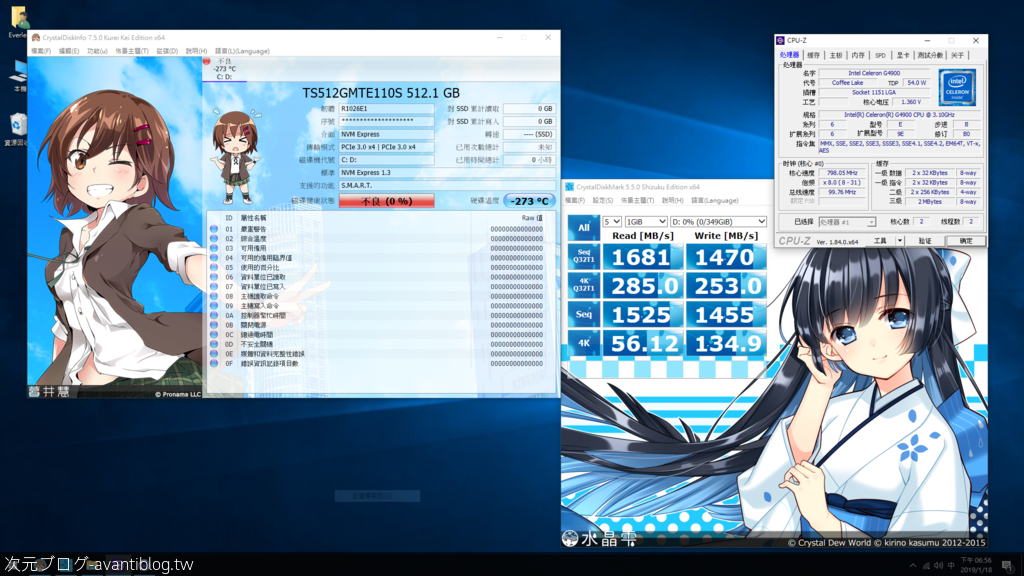The width and height of the screenshot is (1024, 576).
Task: Click CPU-Z 验证 button
Action: tap(925, 241)
